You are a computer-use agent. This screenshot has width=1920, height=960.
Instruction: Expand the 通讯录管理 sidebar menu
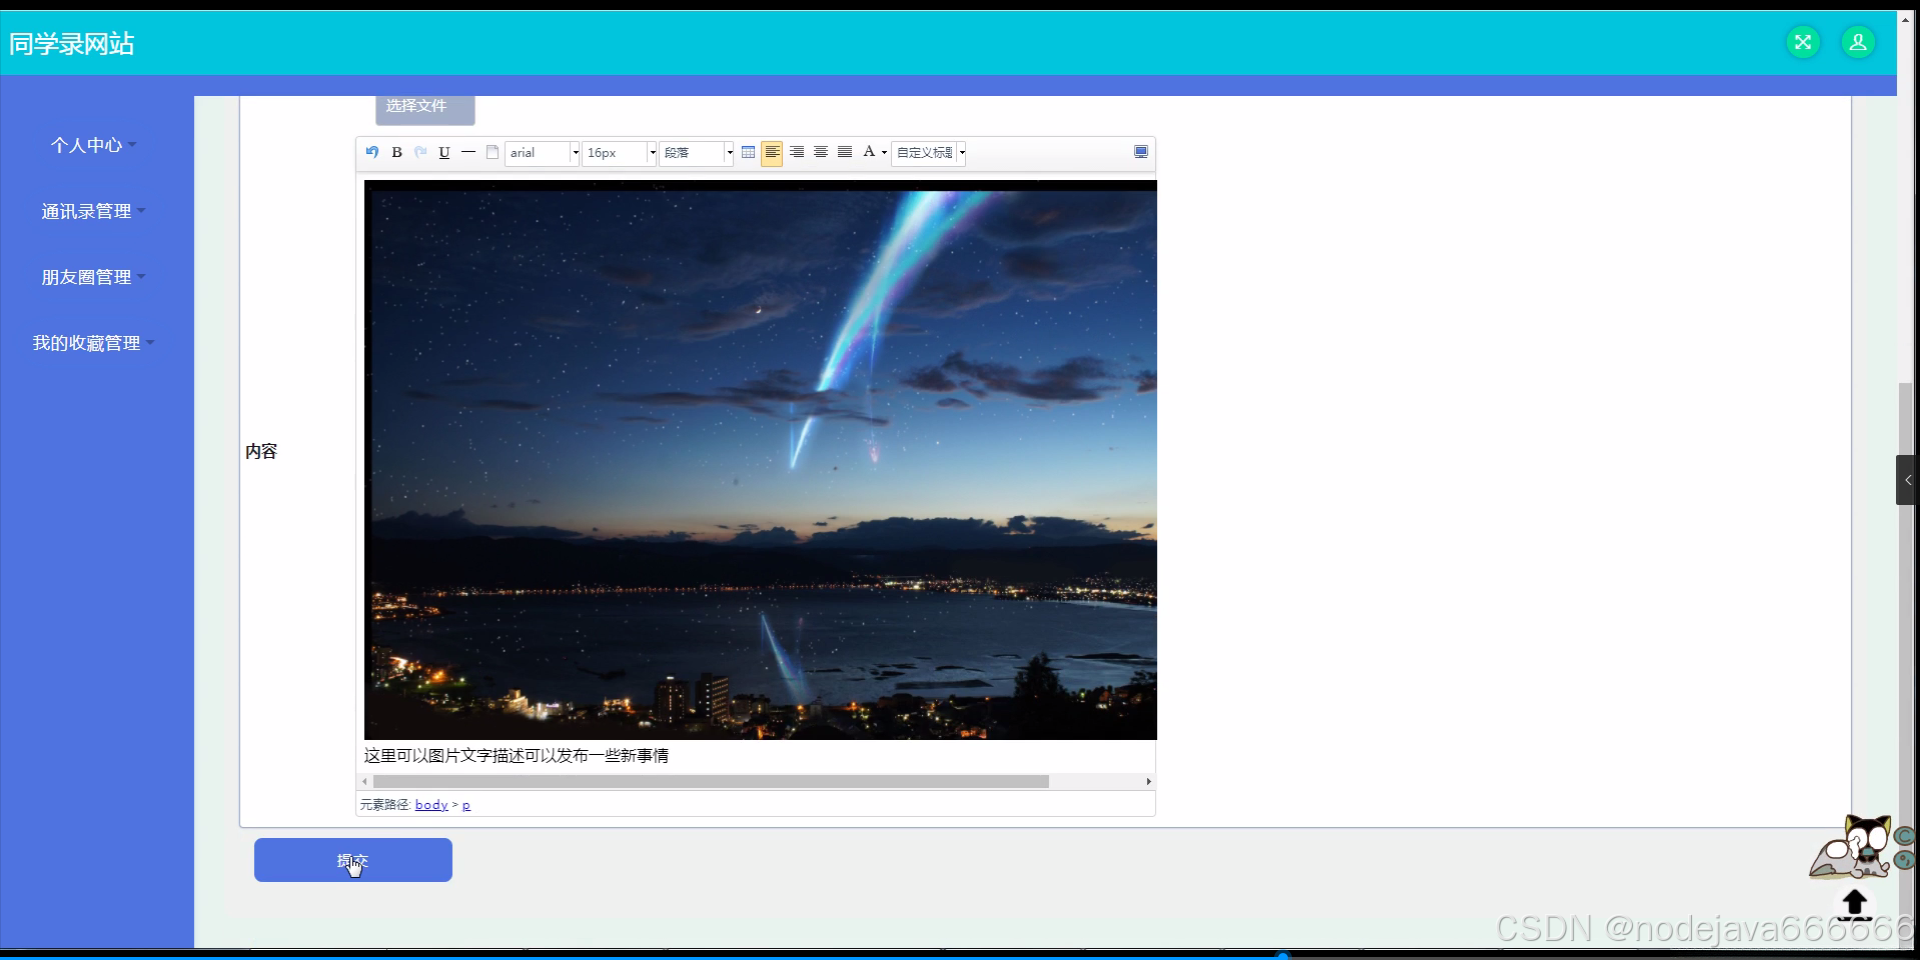tap(93, 211)
